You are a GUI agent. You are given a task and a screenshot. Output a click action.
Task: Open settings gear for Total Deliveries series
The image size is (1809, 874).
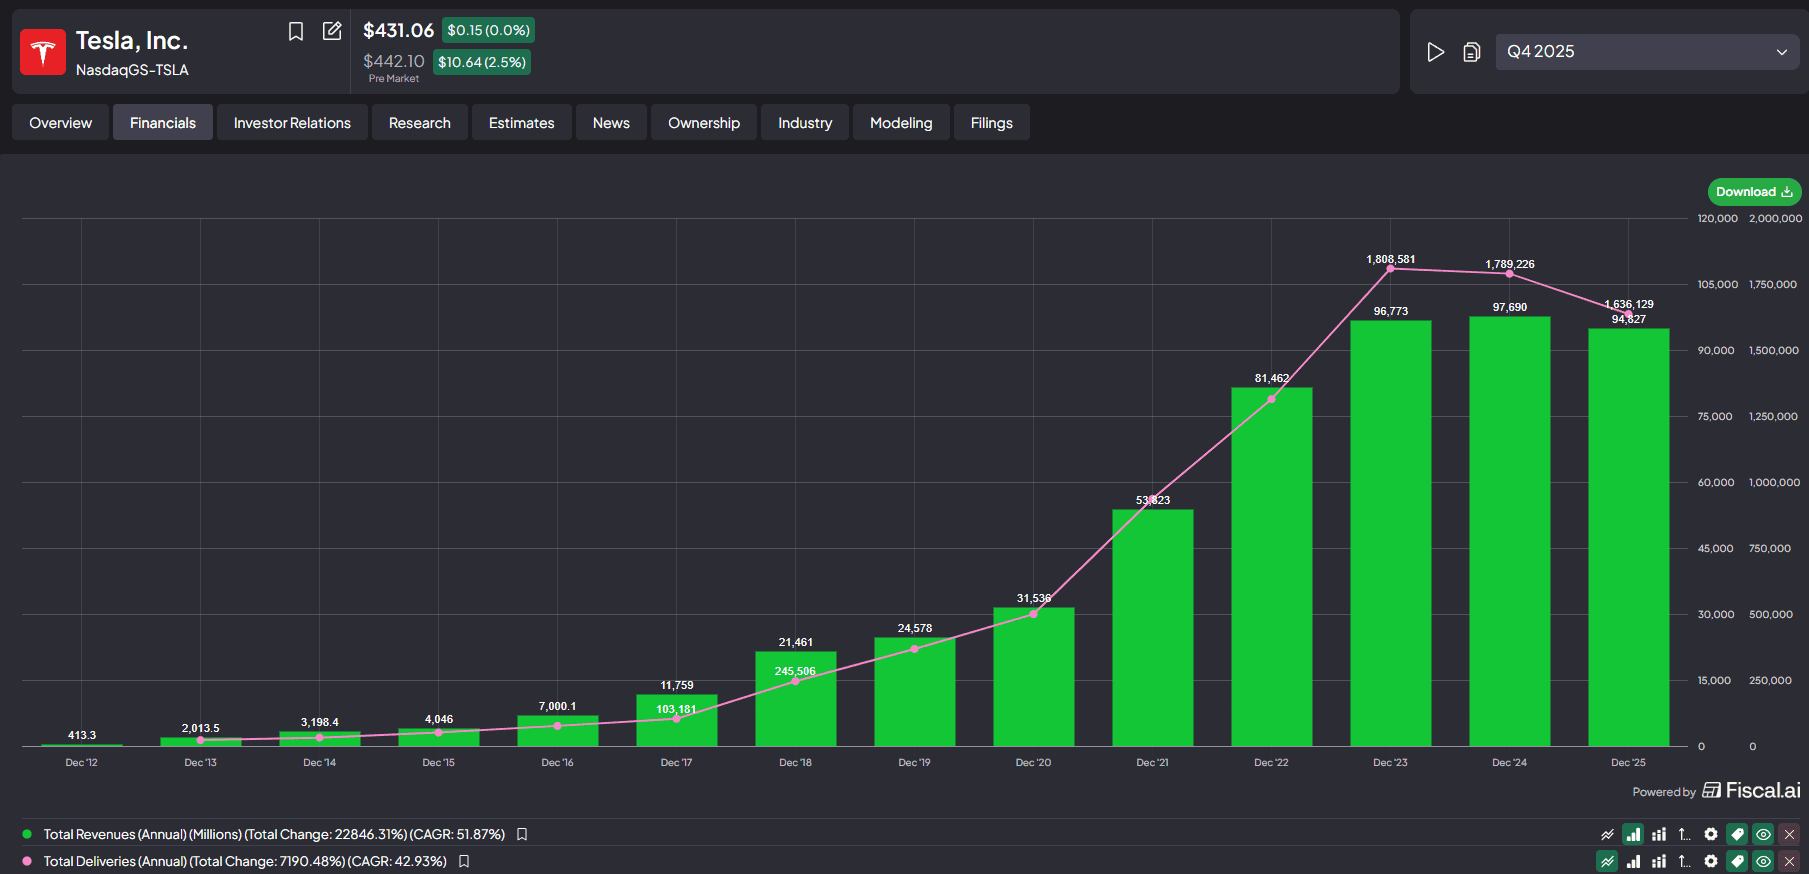1711,861
